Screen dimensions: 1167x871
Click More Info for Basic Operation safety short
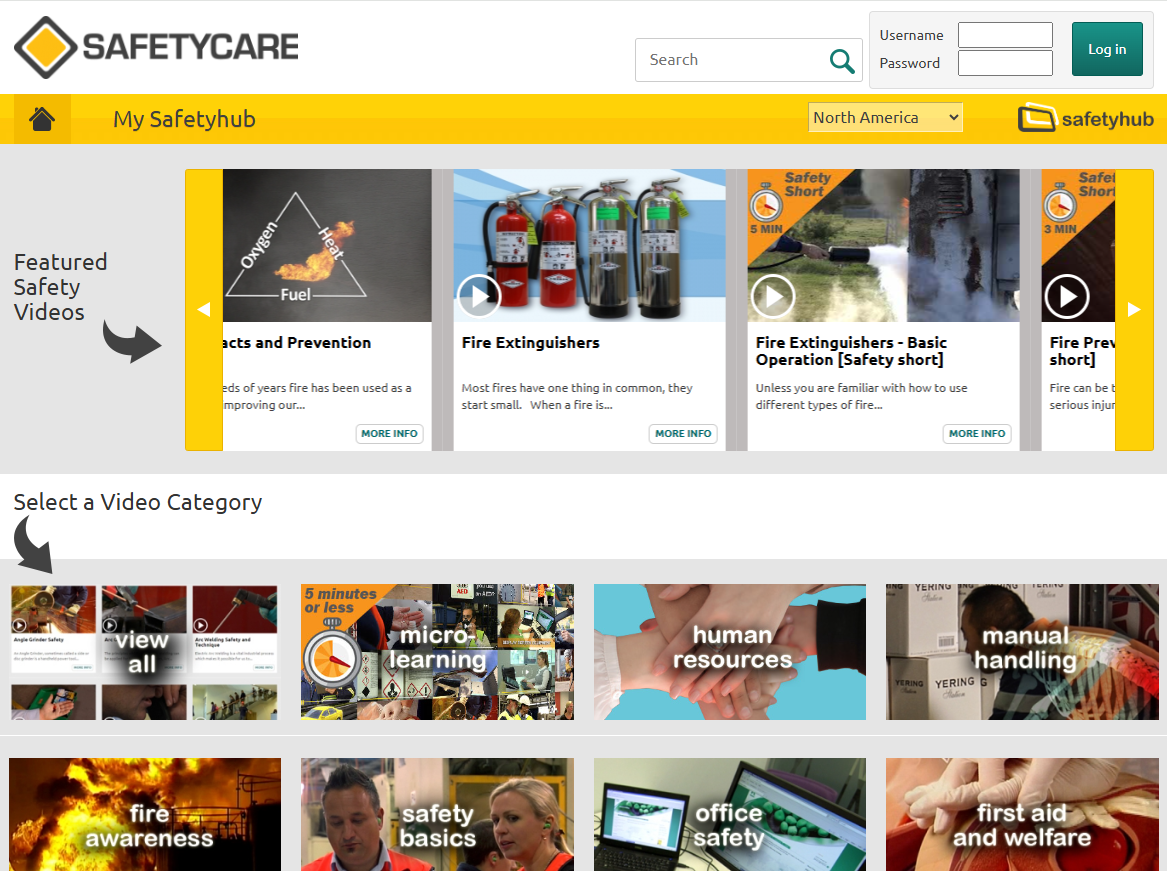click(x=977, y=434)
